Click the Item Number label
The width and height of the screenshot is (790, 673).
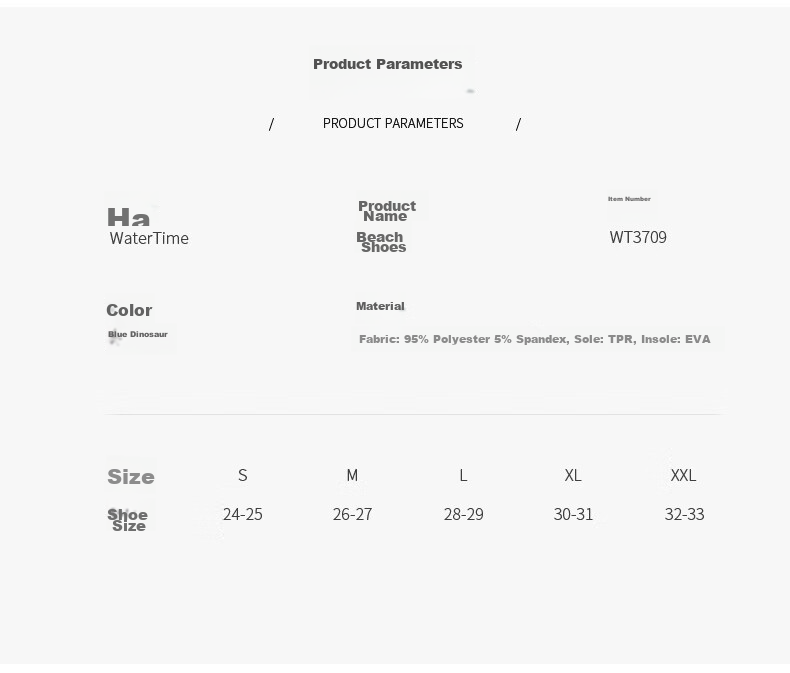tap(629, 199)
